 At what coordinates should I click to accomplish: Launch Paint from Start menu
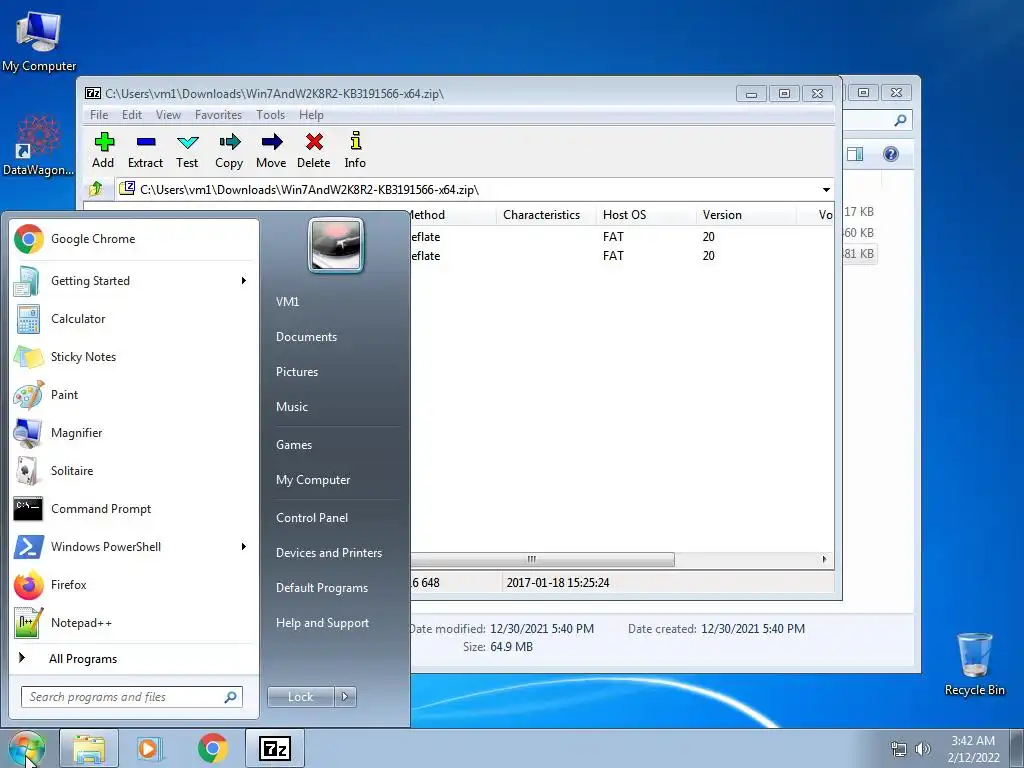(x=134, y=394)
